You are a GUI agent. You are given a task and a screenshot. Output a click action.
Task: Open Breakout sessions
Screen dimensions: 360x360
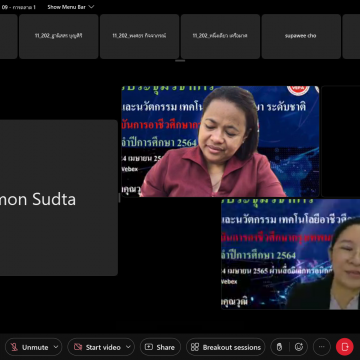(x=225, y=347)
